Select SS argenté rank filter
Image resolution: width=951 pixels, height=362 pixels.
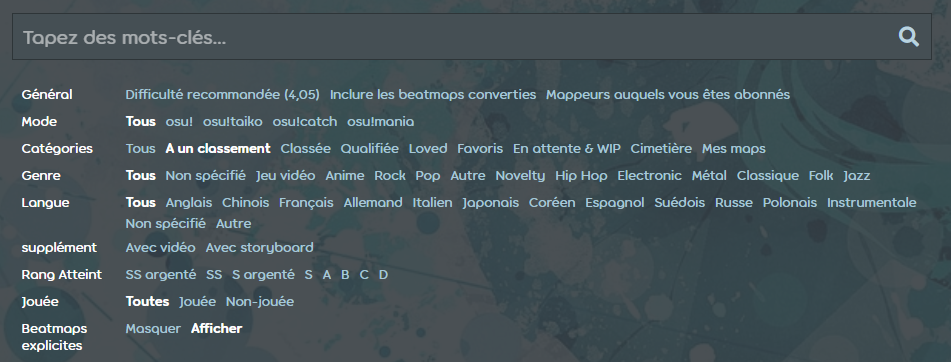tap(161, 275)
